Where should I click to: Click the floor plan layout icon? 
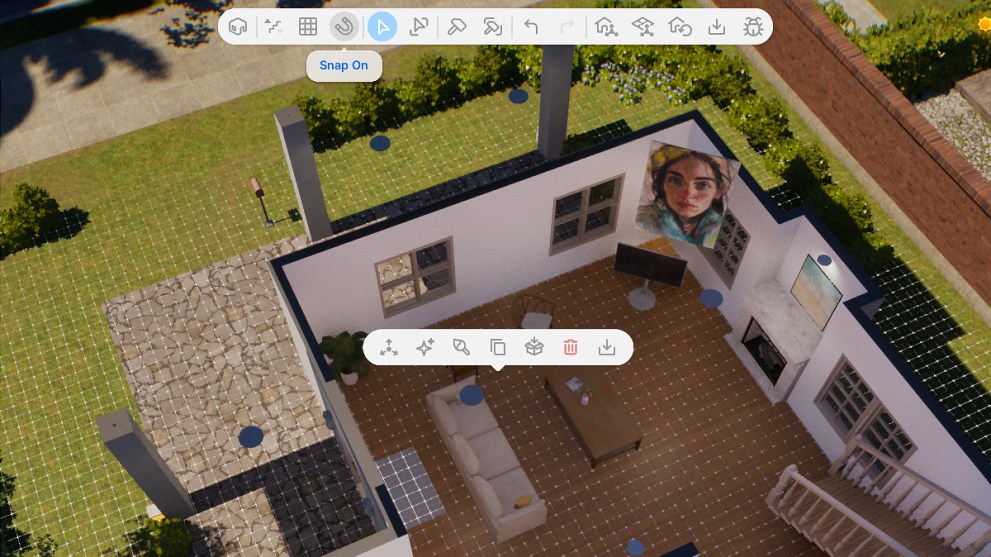click(642, 27)
